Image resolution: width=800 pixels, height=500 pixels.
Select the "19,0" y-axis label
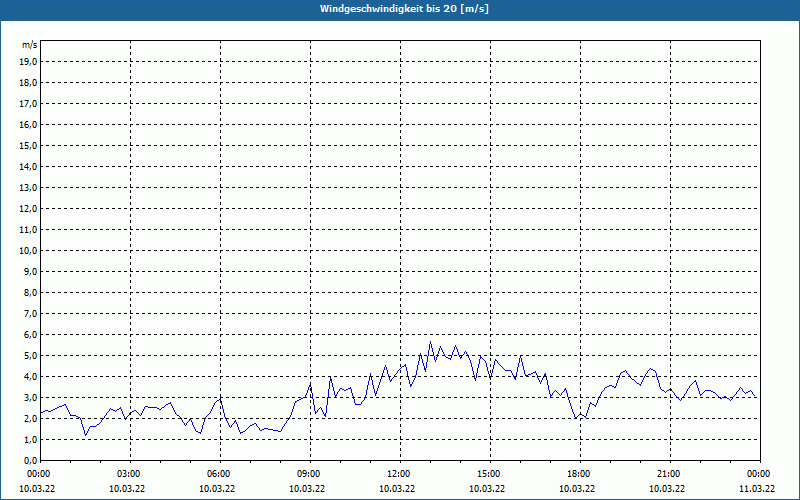pos(29,62)
